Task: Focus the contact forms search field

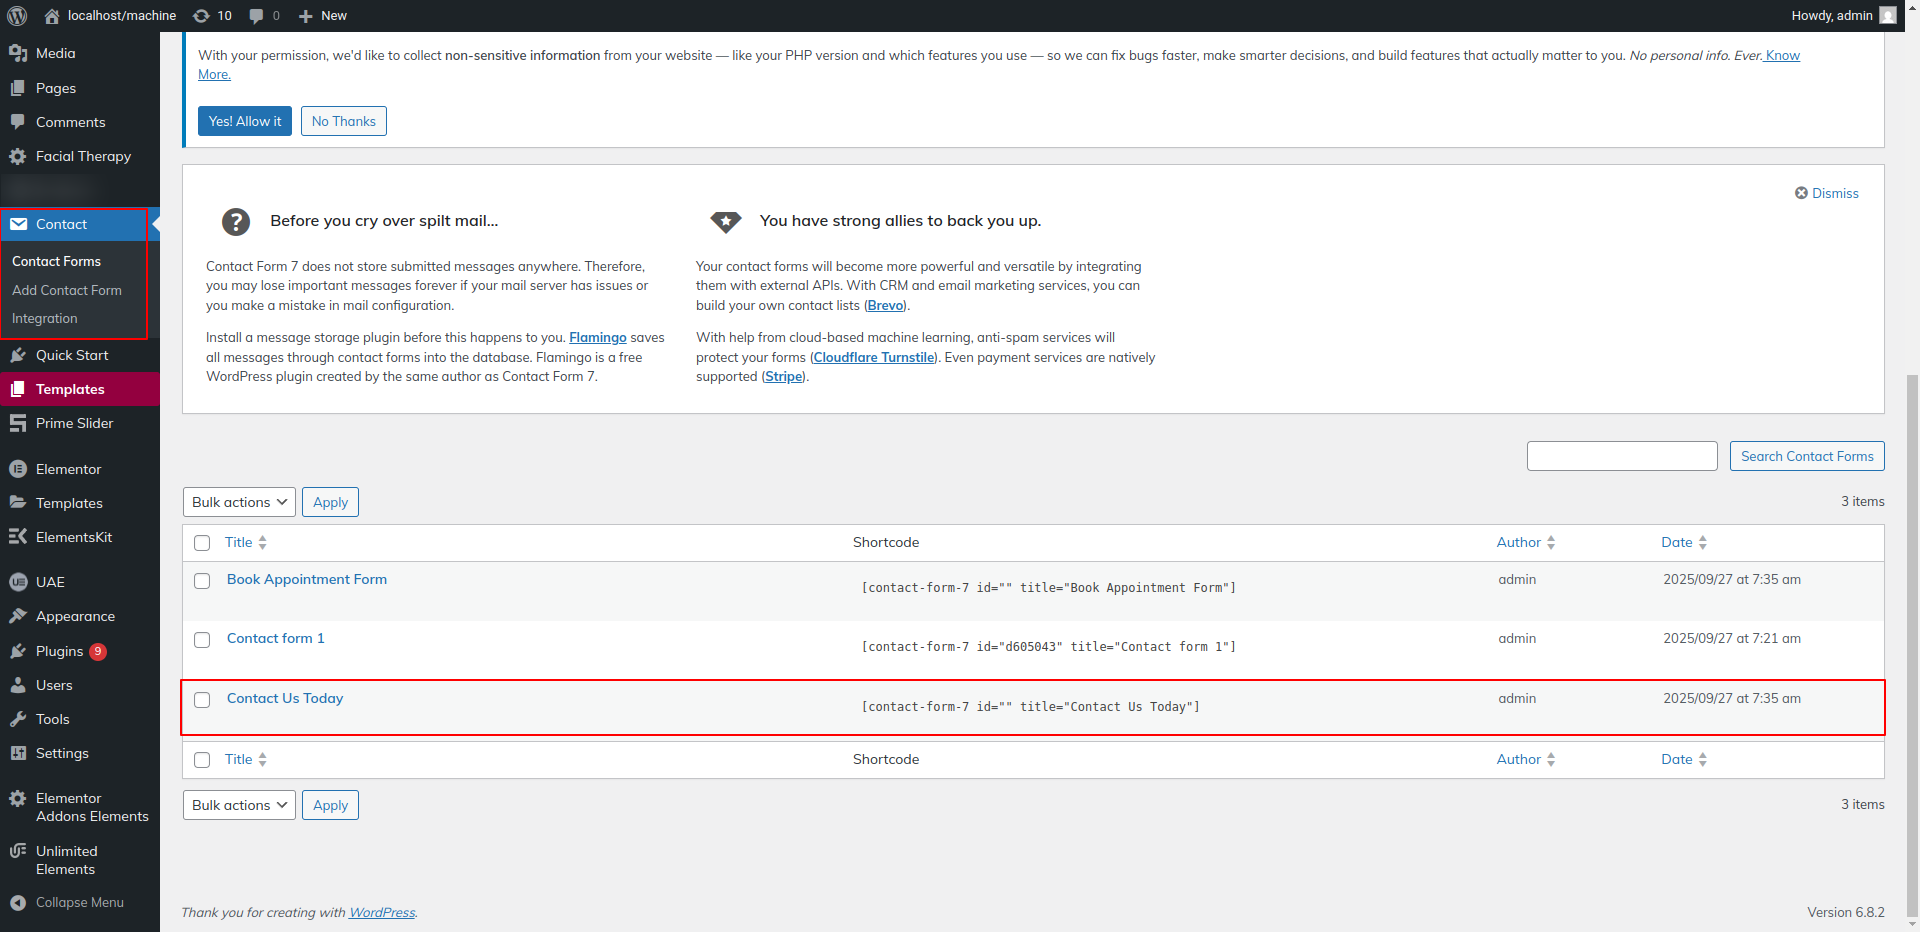Action: point(1621,456)
